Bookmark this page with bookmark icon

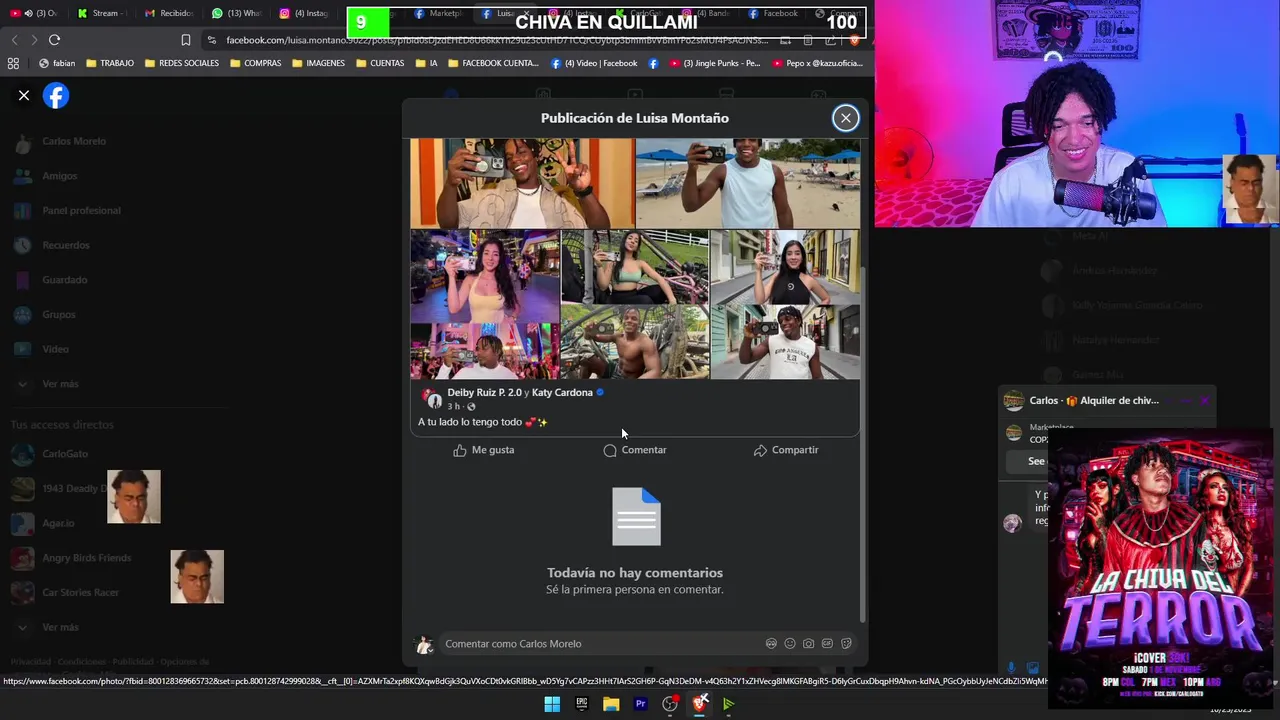click(x=186, y=40)
